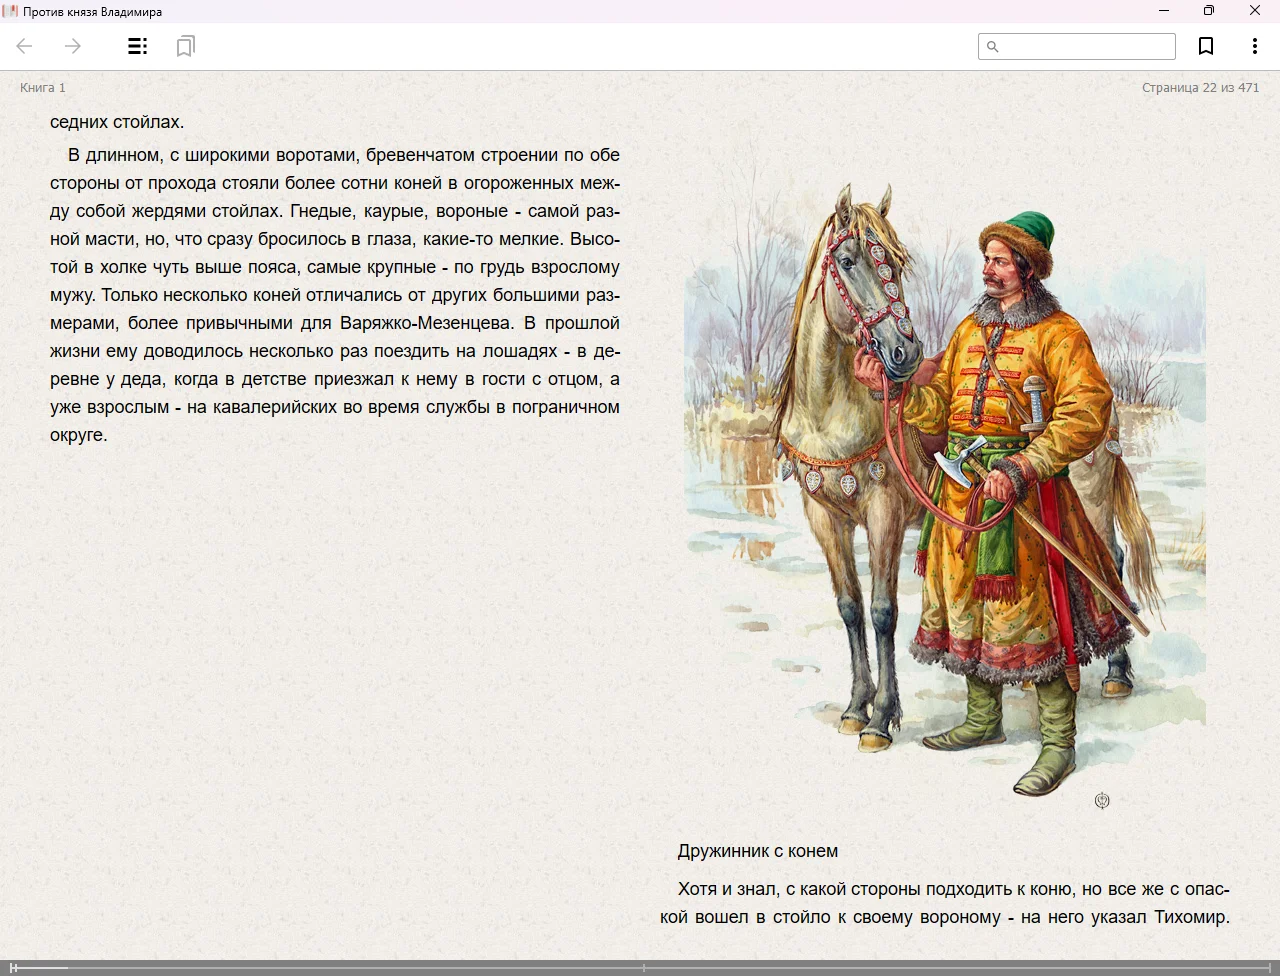Go back using the left arrow
Screen dimensions: 1280x976
pyautogui.click(x=25, y=46)
